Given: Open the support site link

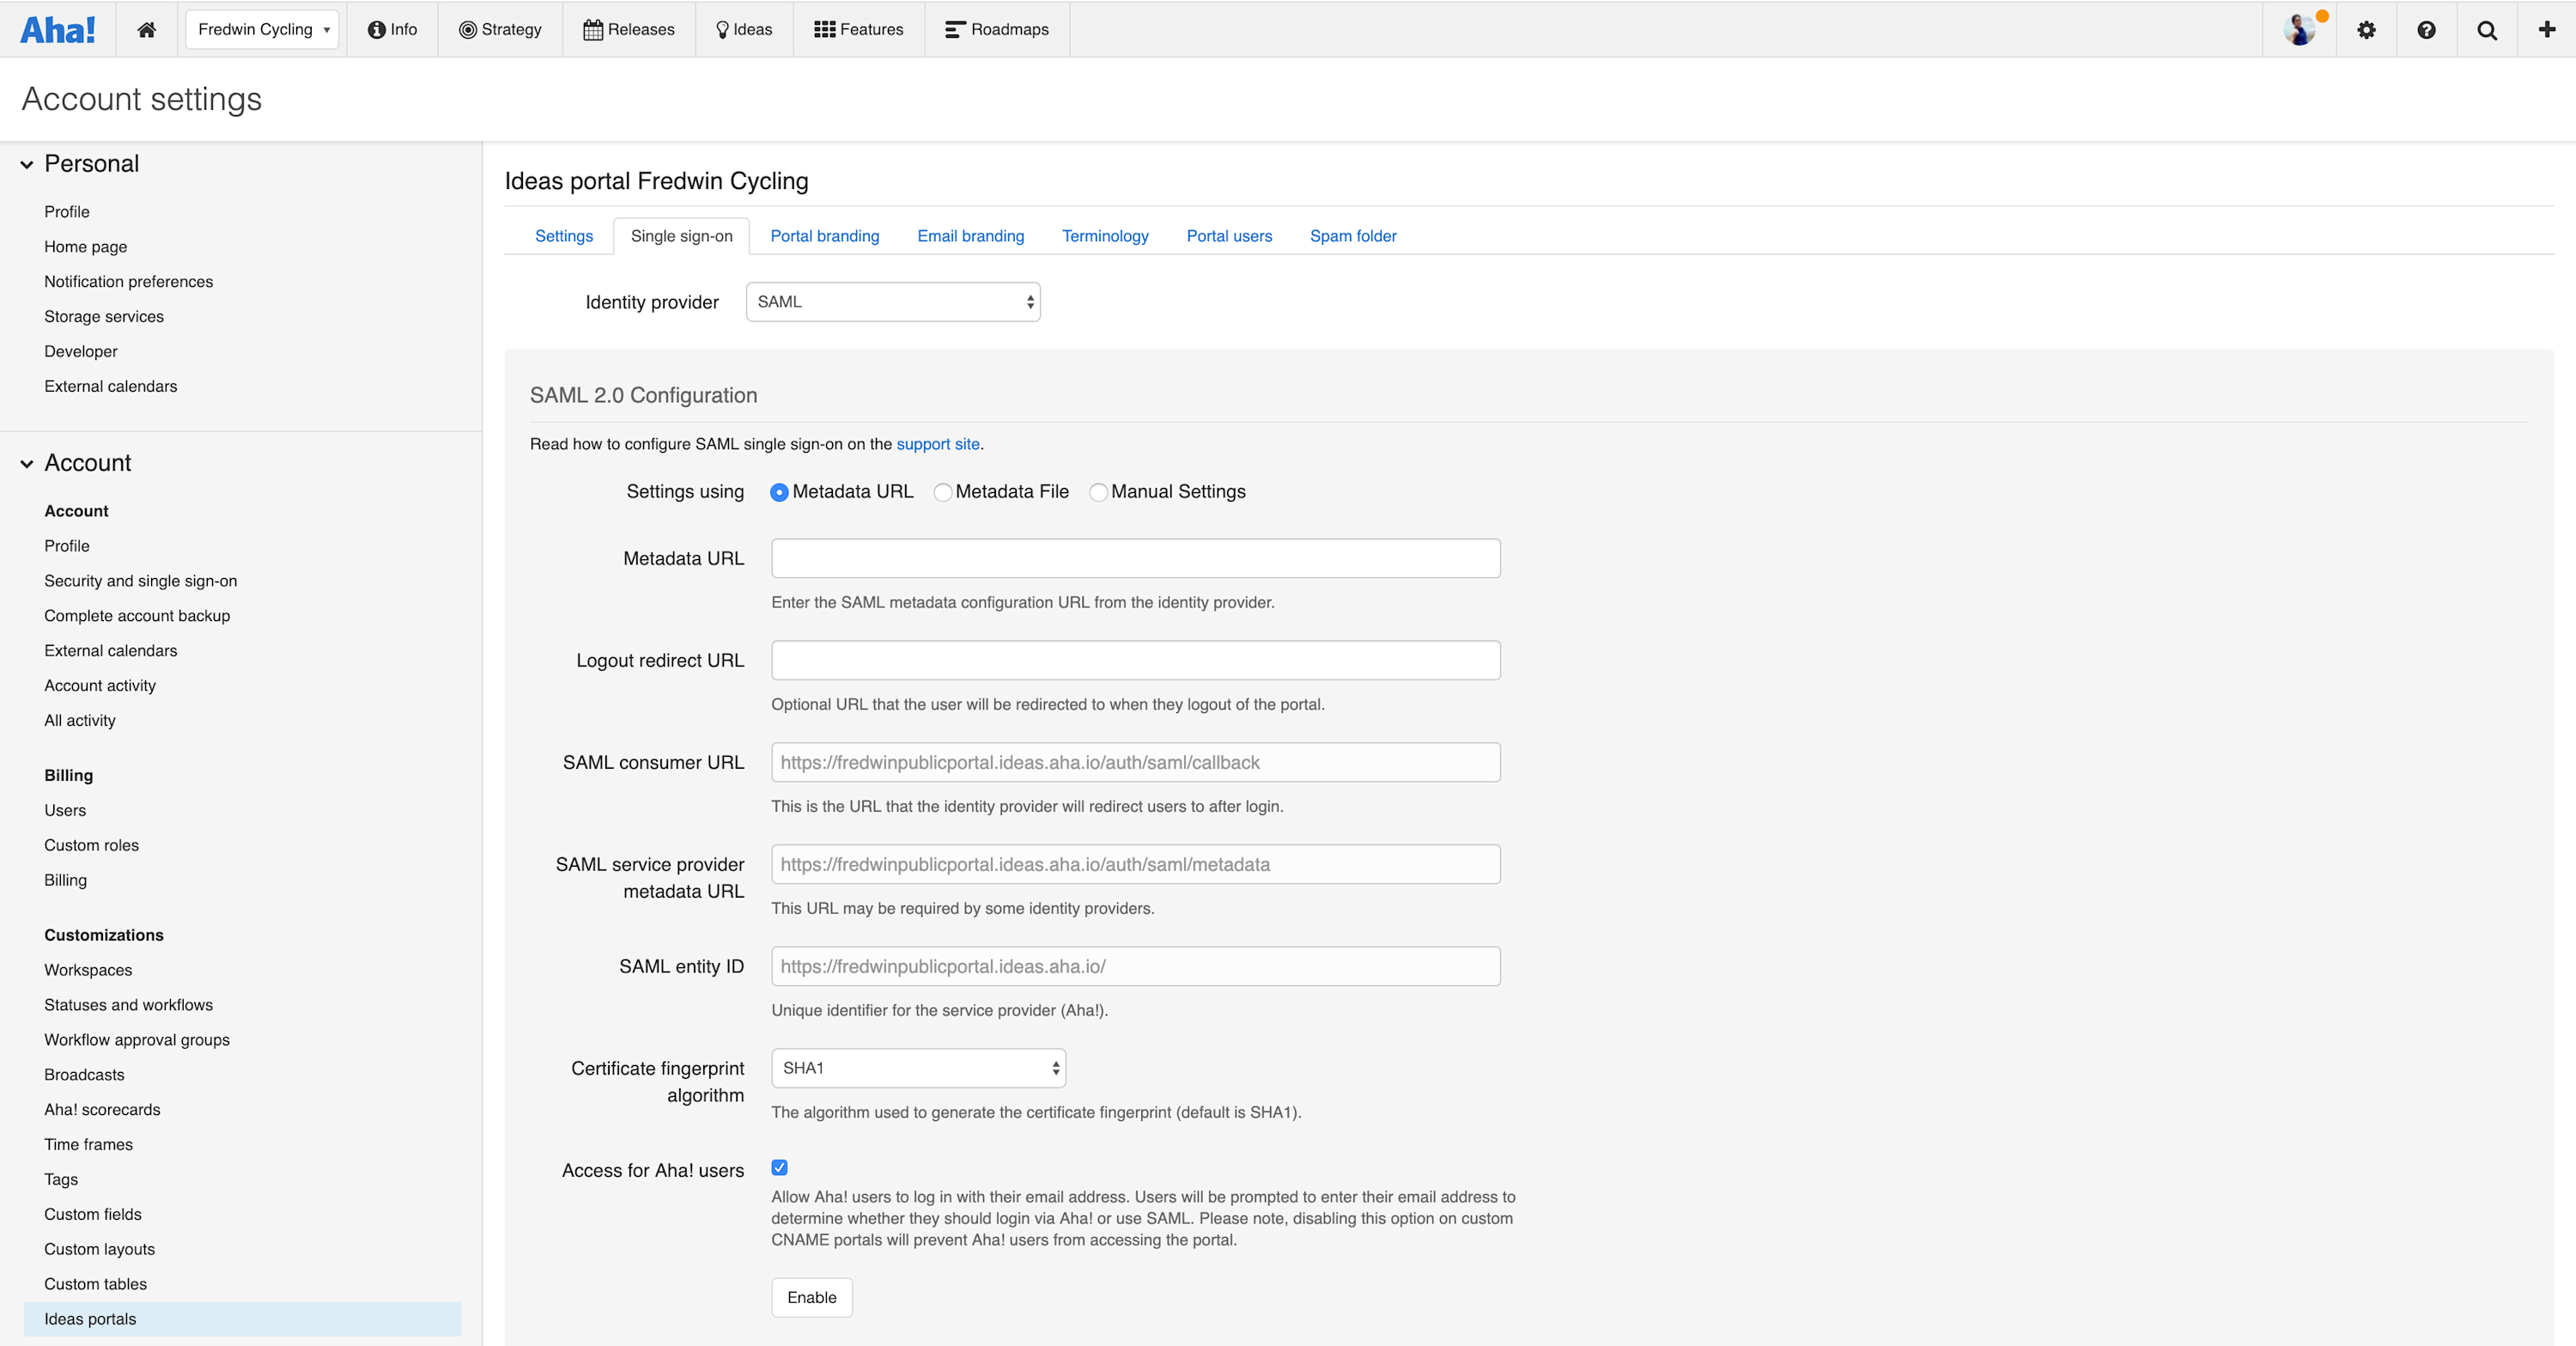Looking at the screenshot, I should [x=937, y=443].
